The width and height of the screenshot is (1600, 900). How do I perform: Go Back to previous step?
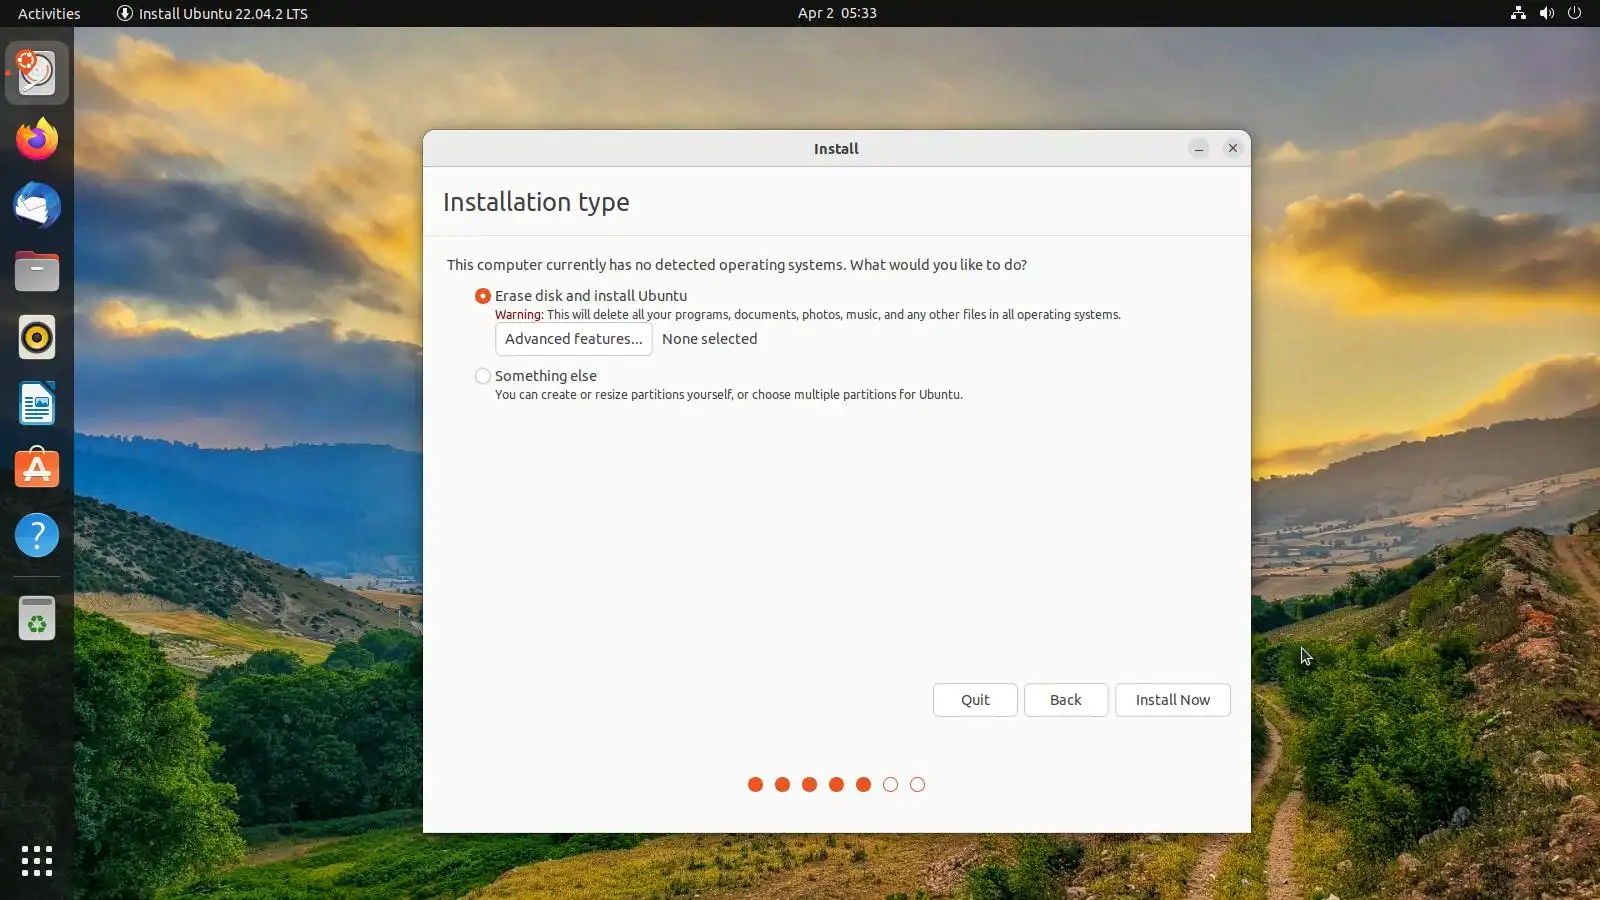[x=1066, y=700]
